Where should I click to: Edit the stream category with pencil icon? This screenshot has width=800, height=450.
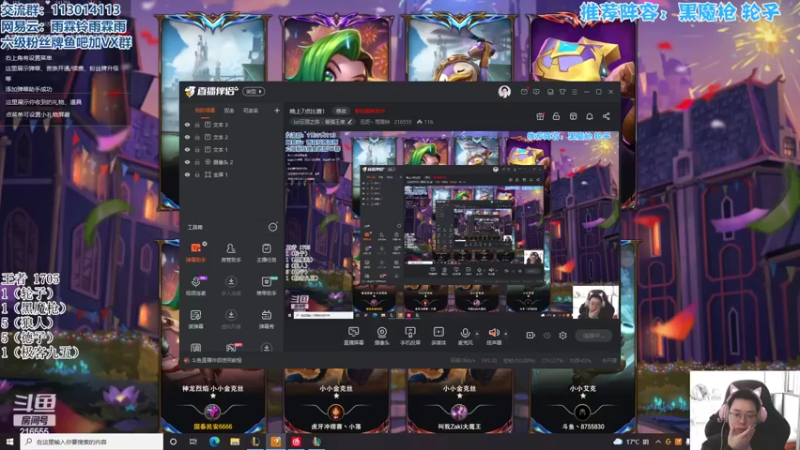coord(349,122)
